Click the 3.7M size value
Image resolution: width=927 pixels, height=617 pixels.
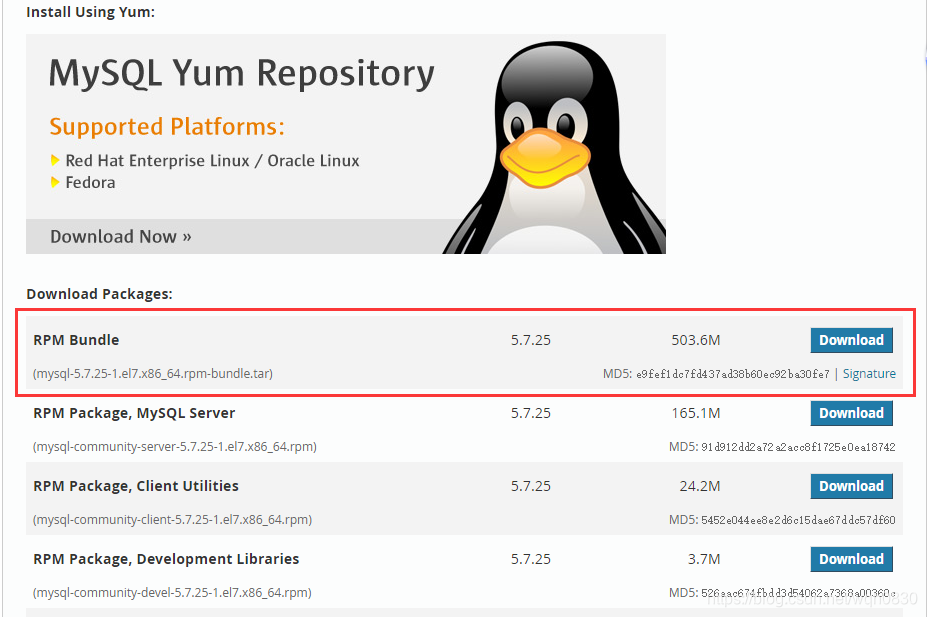click(704, 559)
